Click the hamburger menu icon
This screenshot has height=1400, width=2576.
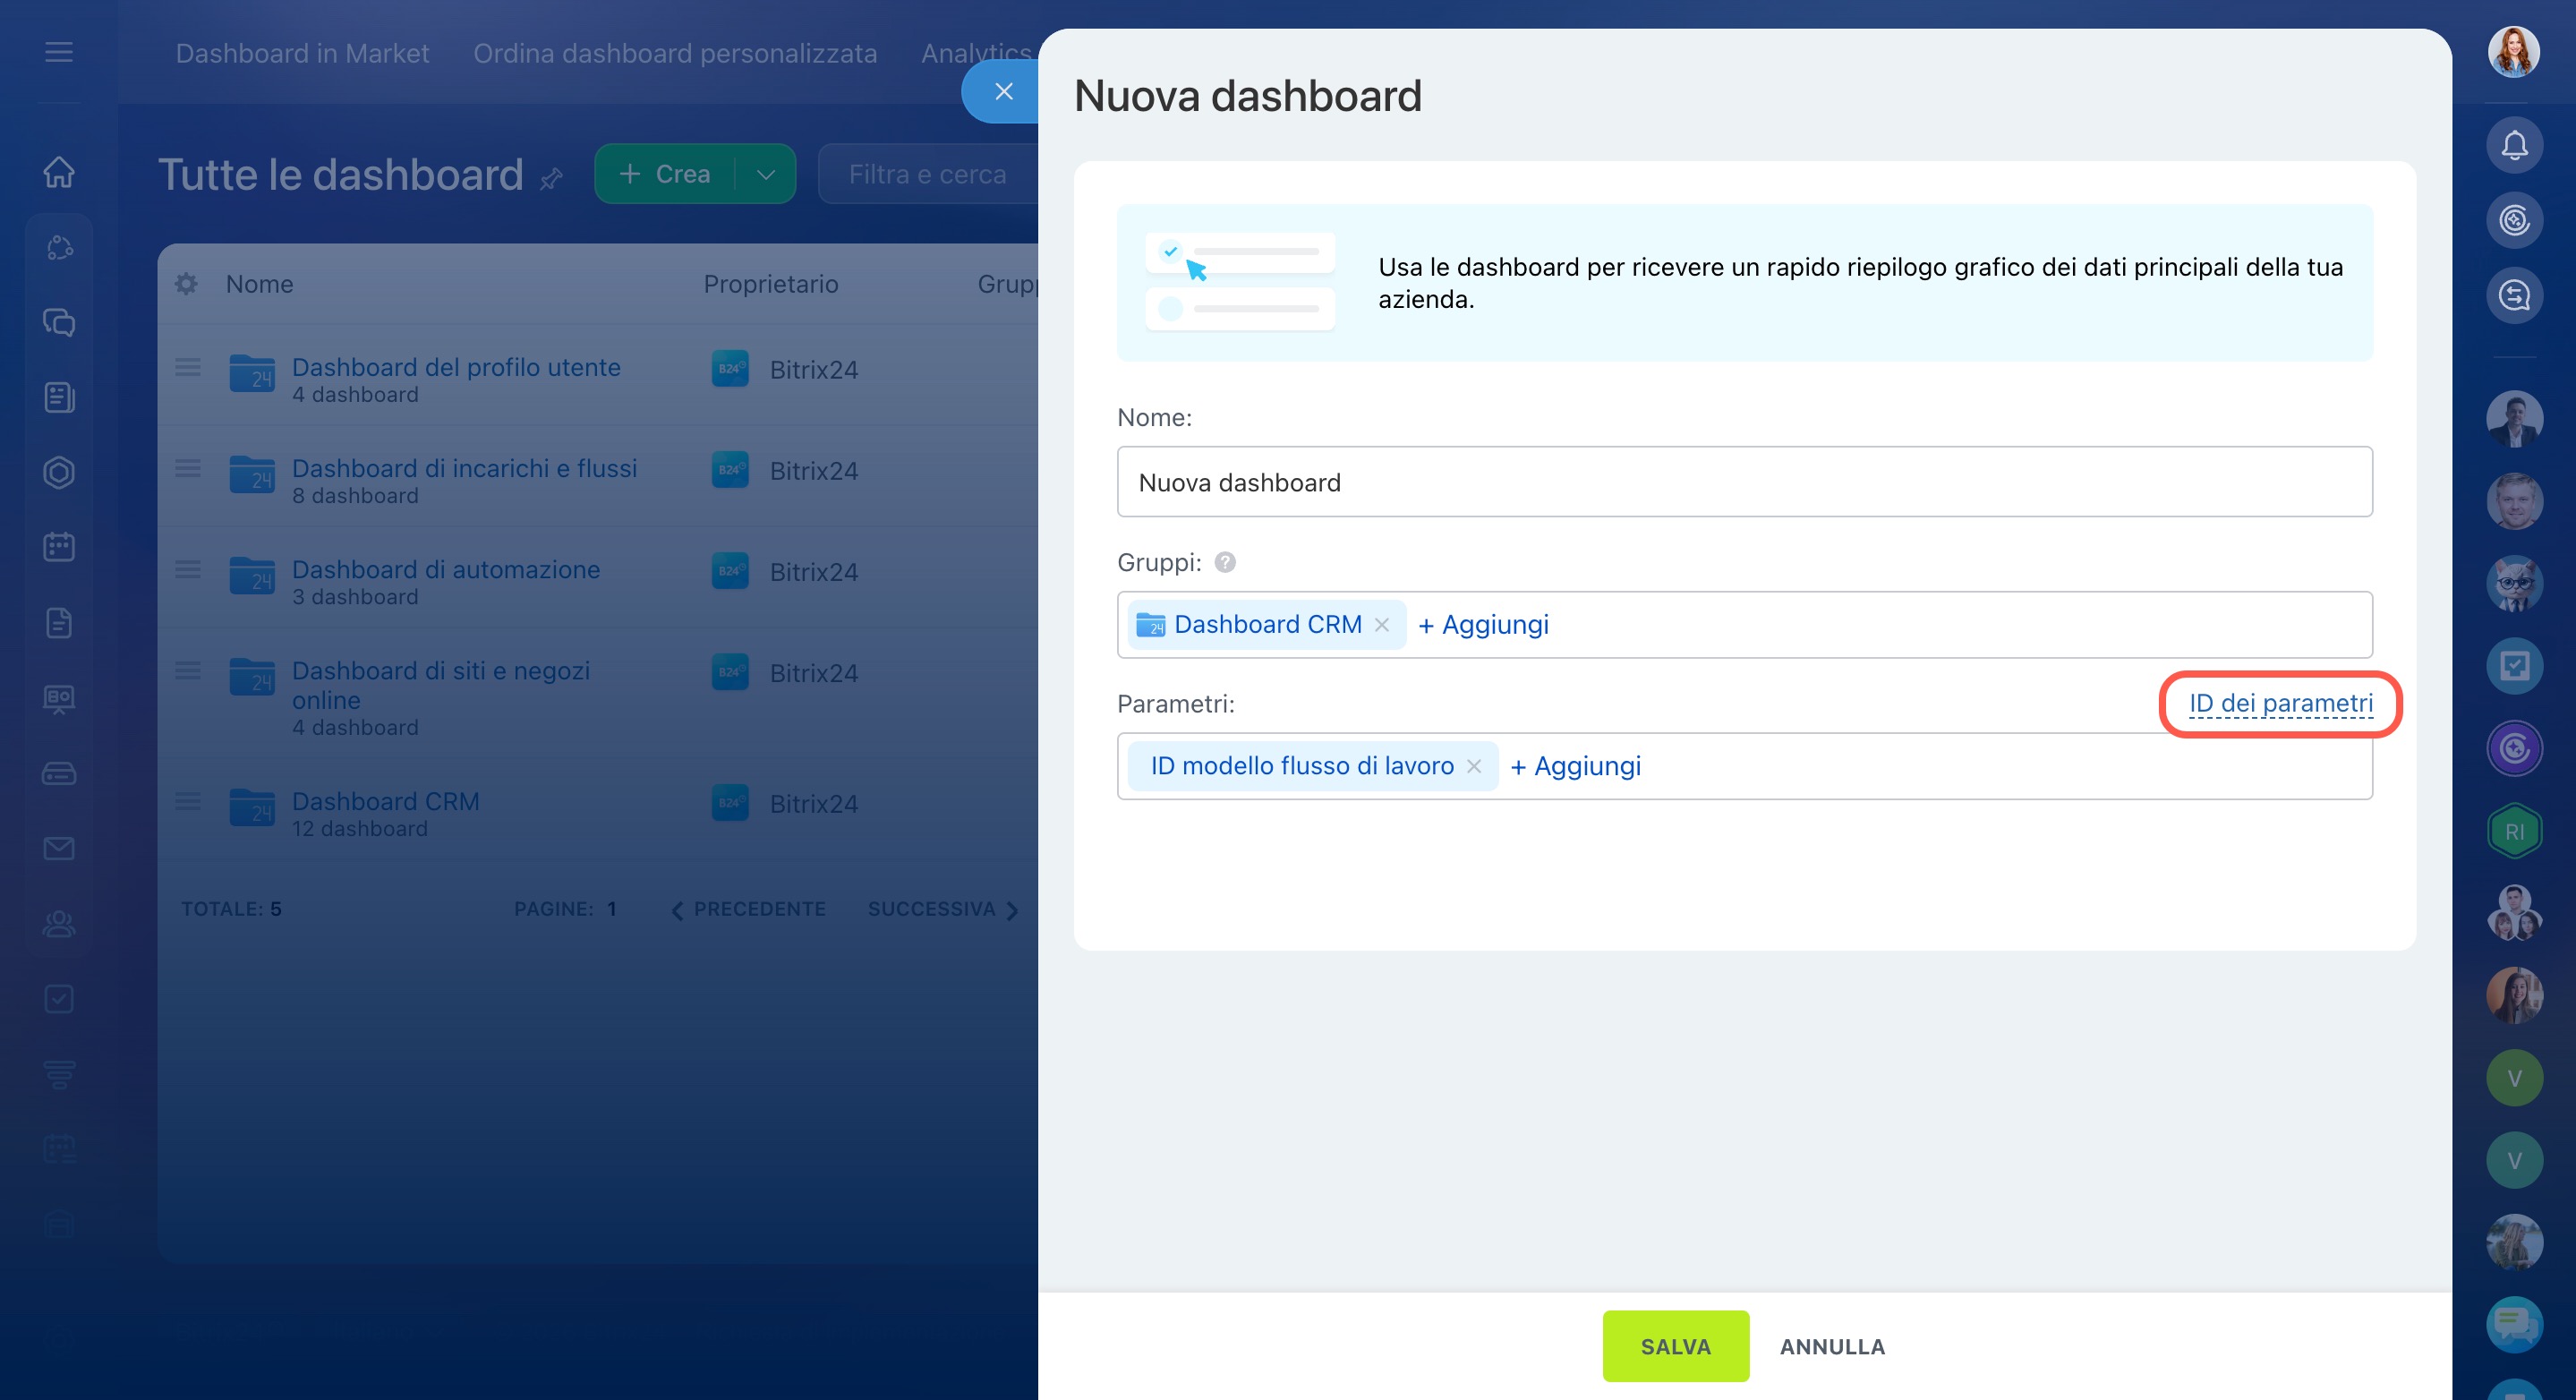point(59,52)
